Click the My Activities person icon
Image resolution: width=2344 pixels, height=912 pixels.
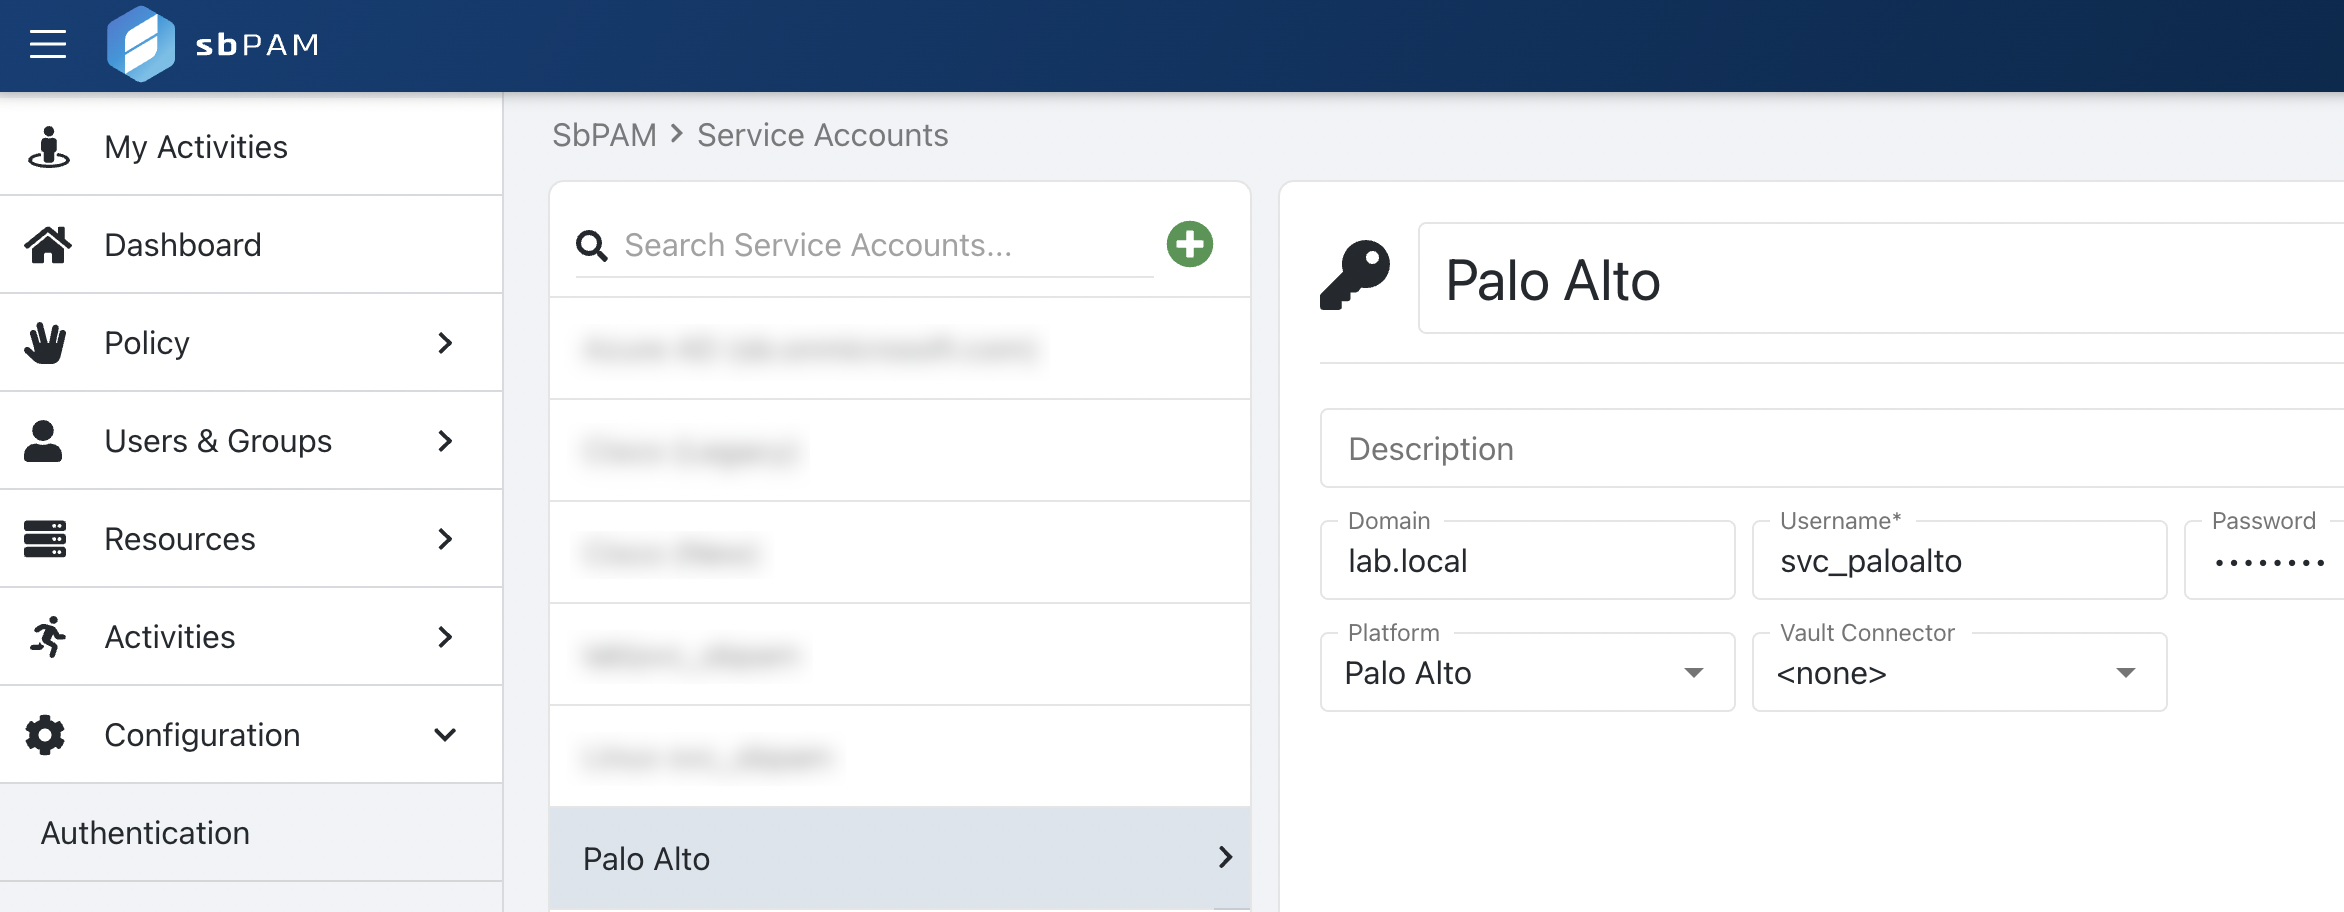click(47, 147)
